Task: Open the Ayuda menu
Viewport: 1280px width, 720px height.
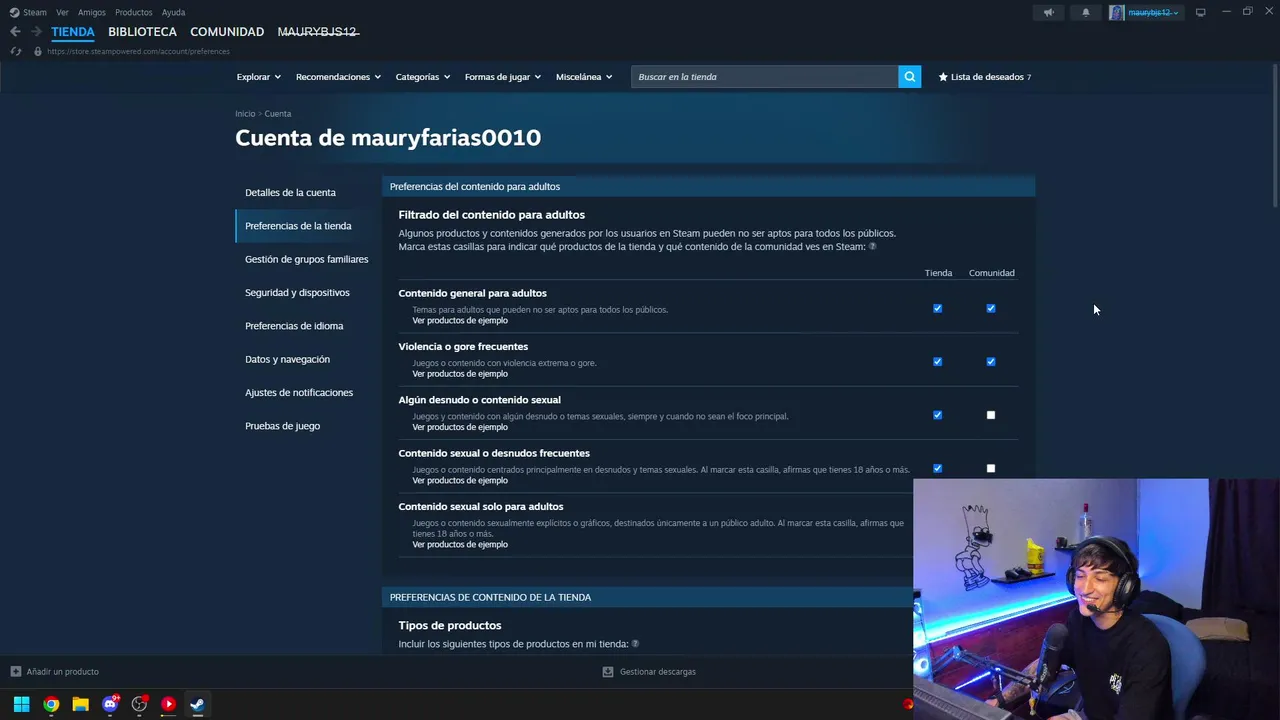Action: click(173, 13)
